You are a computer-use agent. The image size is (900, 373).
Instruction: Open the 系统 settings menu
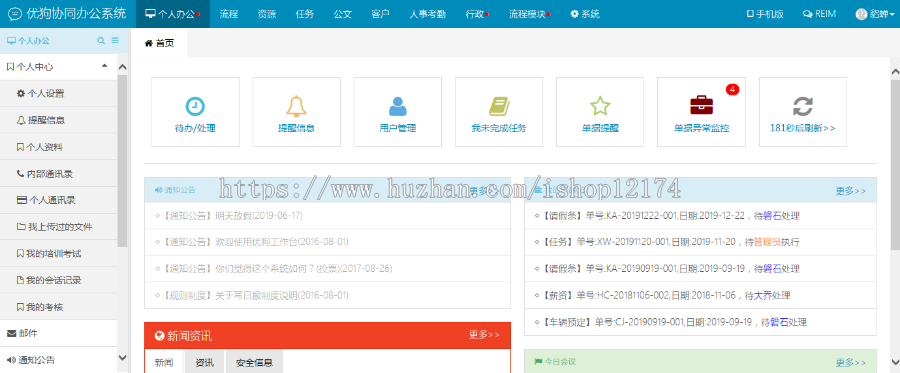click(585, 14)
